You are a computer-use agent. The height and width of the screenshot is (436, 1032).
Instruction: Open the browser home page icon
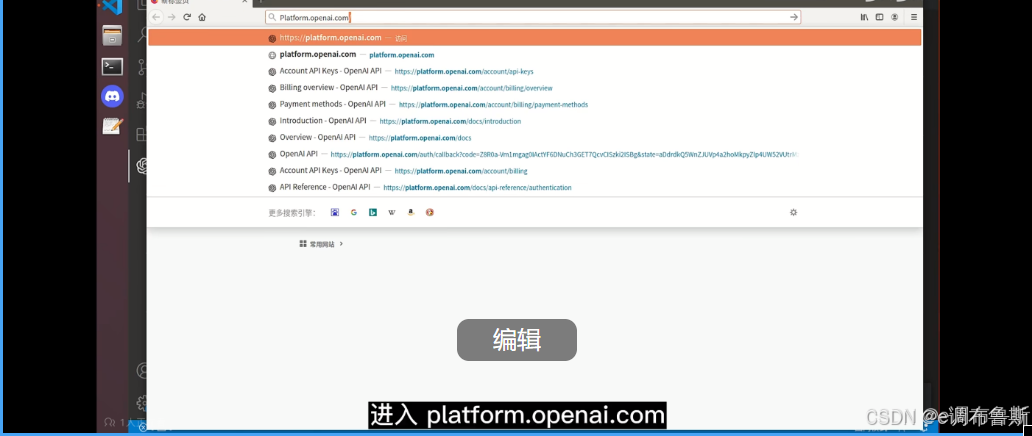202,17
